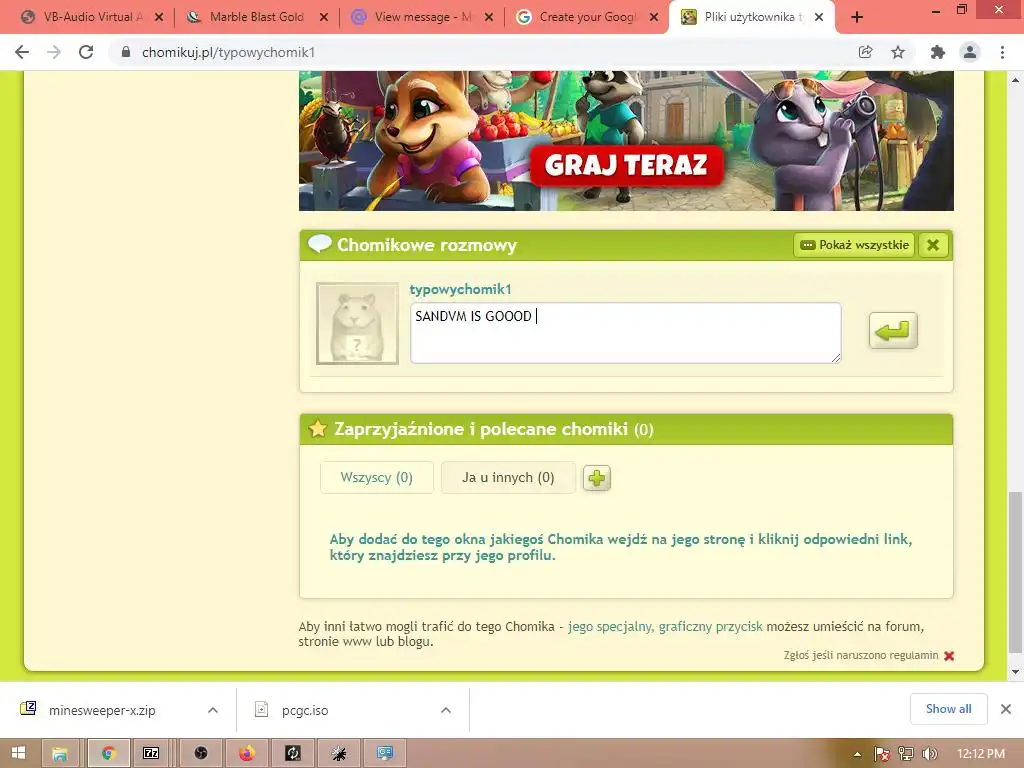Click the taskbar clock showing 12:12 PM

pyautogui.click(x=980, y=754)
